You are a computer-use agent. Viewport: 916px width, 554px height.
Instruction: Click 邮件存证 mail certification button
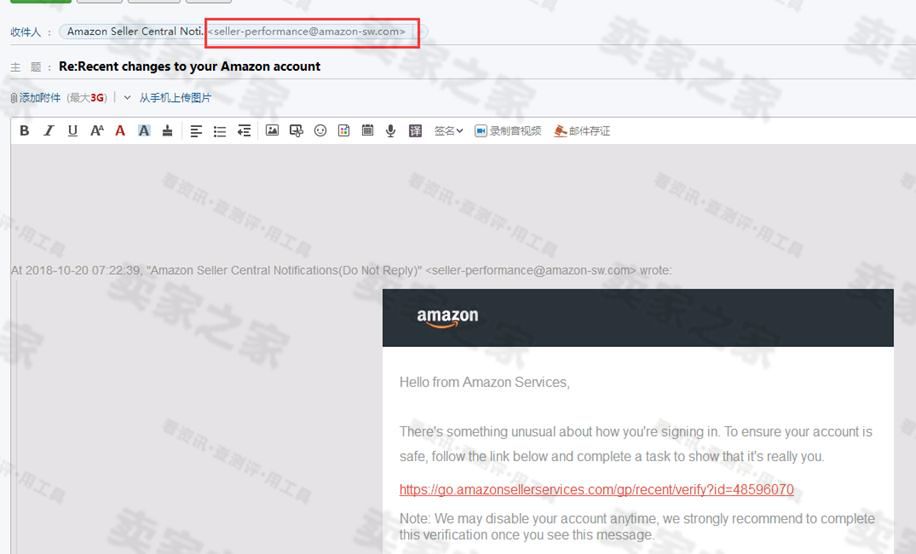(582, 131)
